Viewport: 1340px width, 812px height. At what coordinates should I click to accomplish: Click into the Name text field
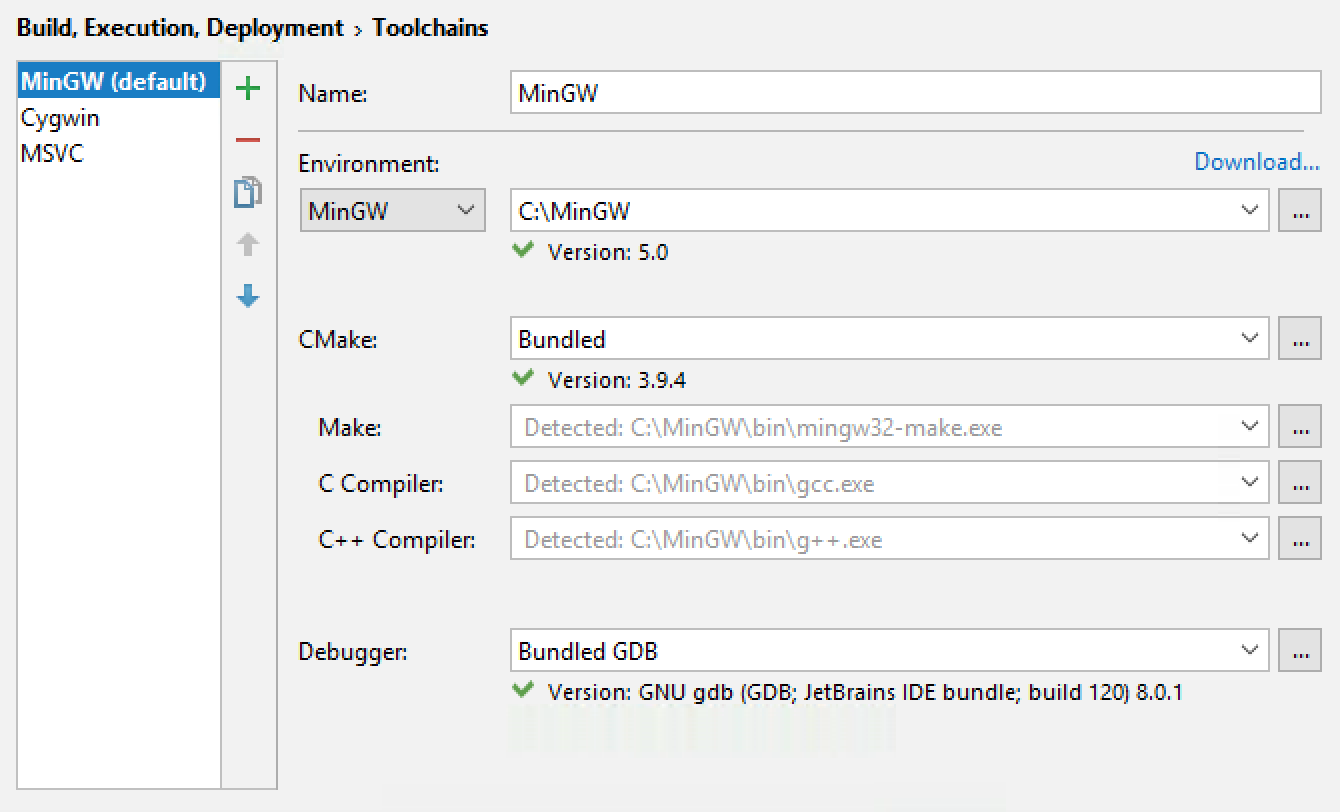pyautogui.click(x=914, y=94)
